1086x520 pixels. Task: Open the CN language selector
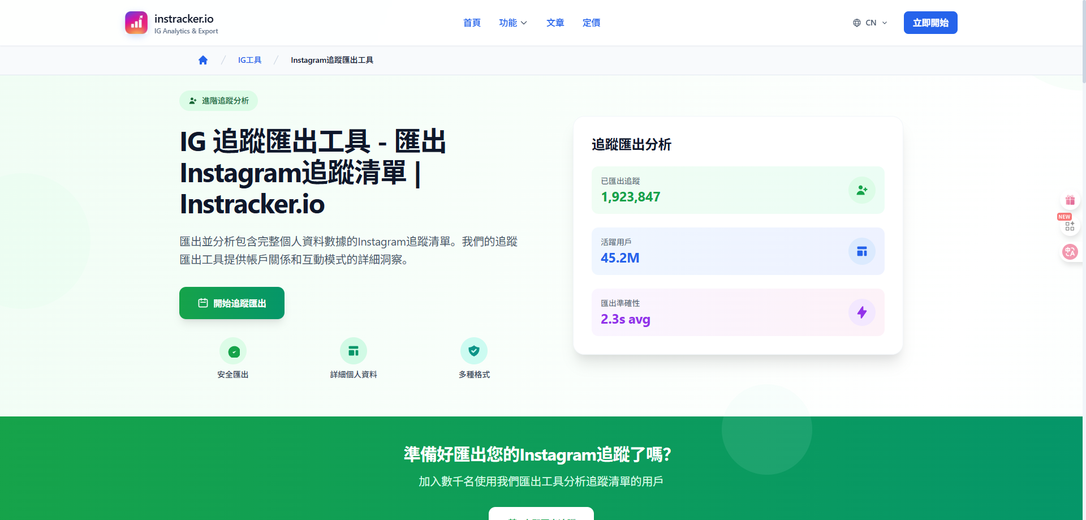click(871, 23)
